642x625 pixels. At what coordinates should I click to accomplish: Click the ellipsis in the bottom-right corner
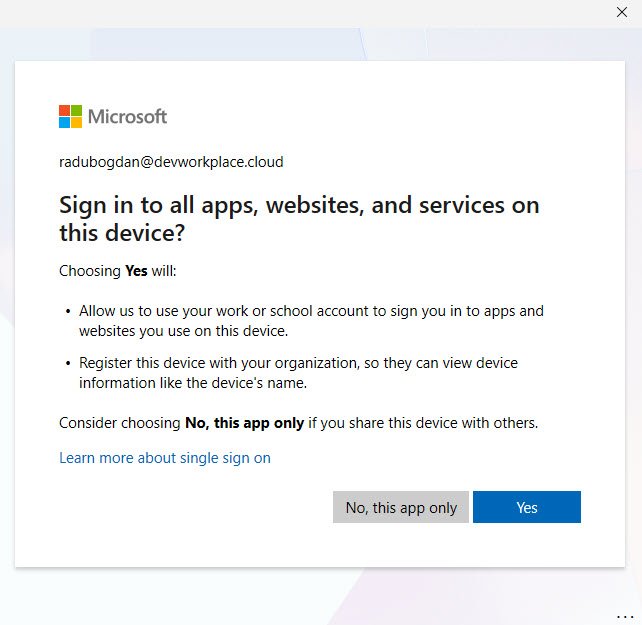[x=625, y=614]
